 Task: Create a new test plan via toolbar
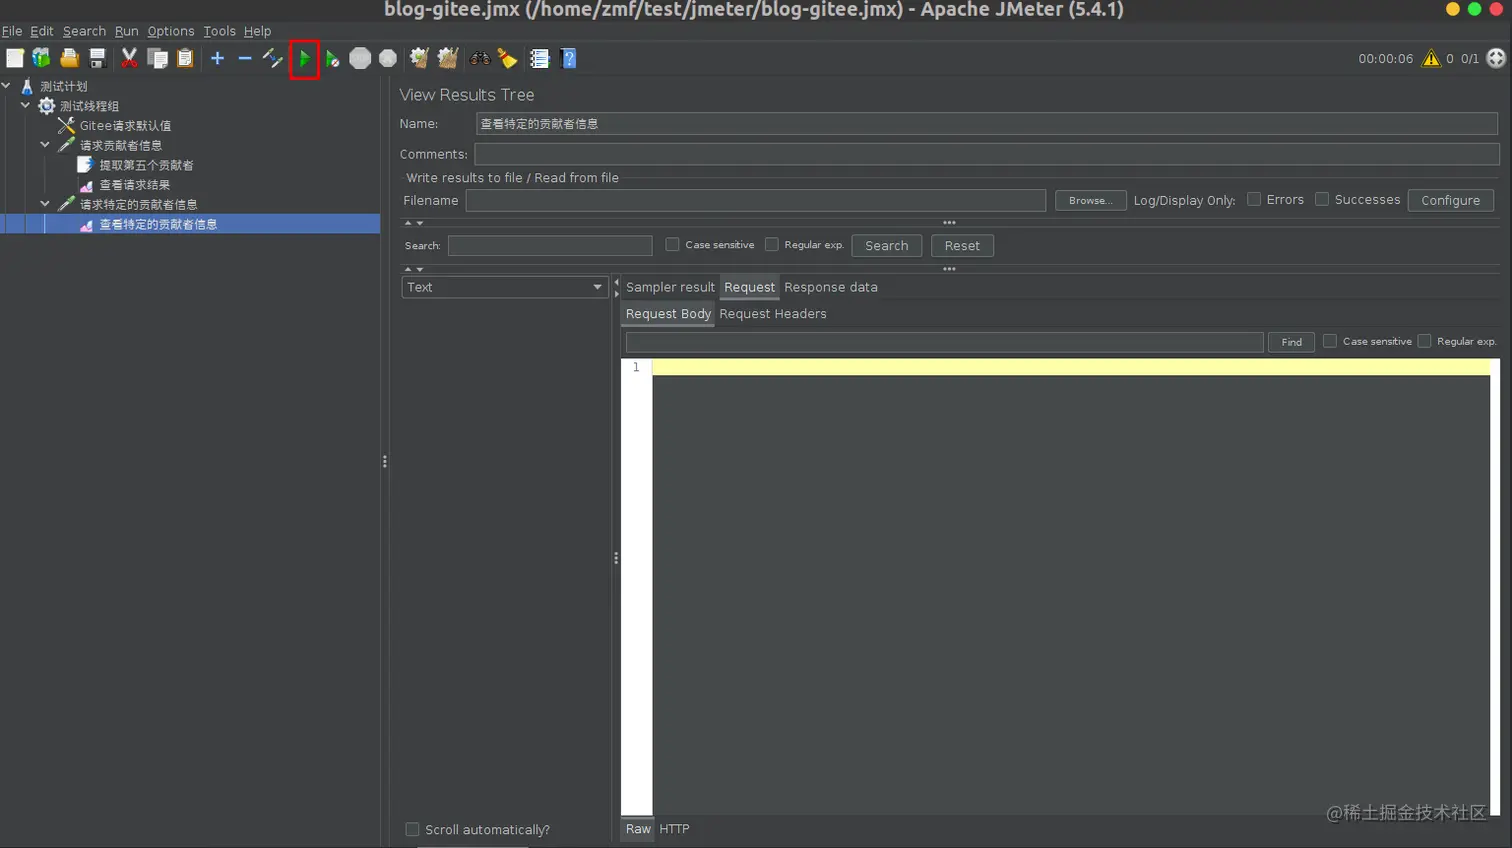tap(15, 59)
